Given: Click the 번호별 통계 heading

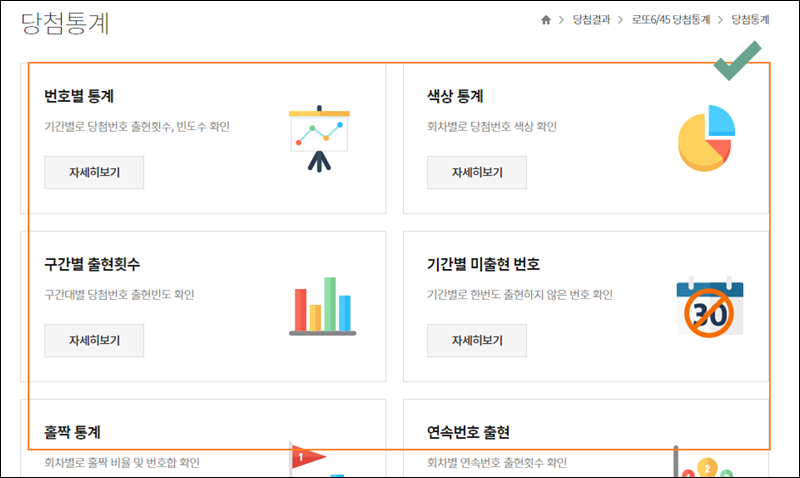Looking at the screenshot, I should pyautogui.click(x=79, y=96).
